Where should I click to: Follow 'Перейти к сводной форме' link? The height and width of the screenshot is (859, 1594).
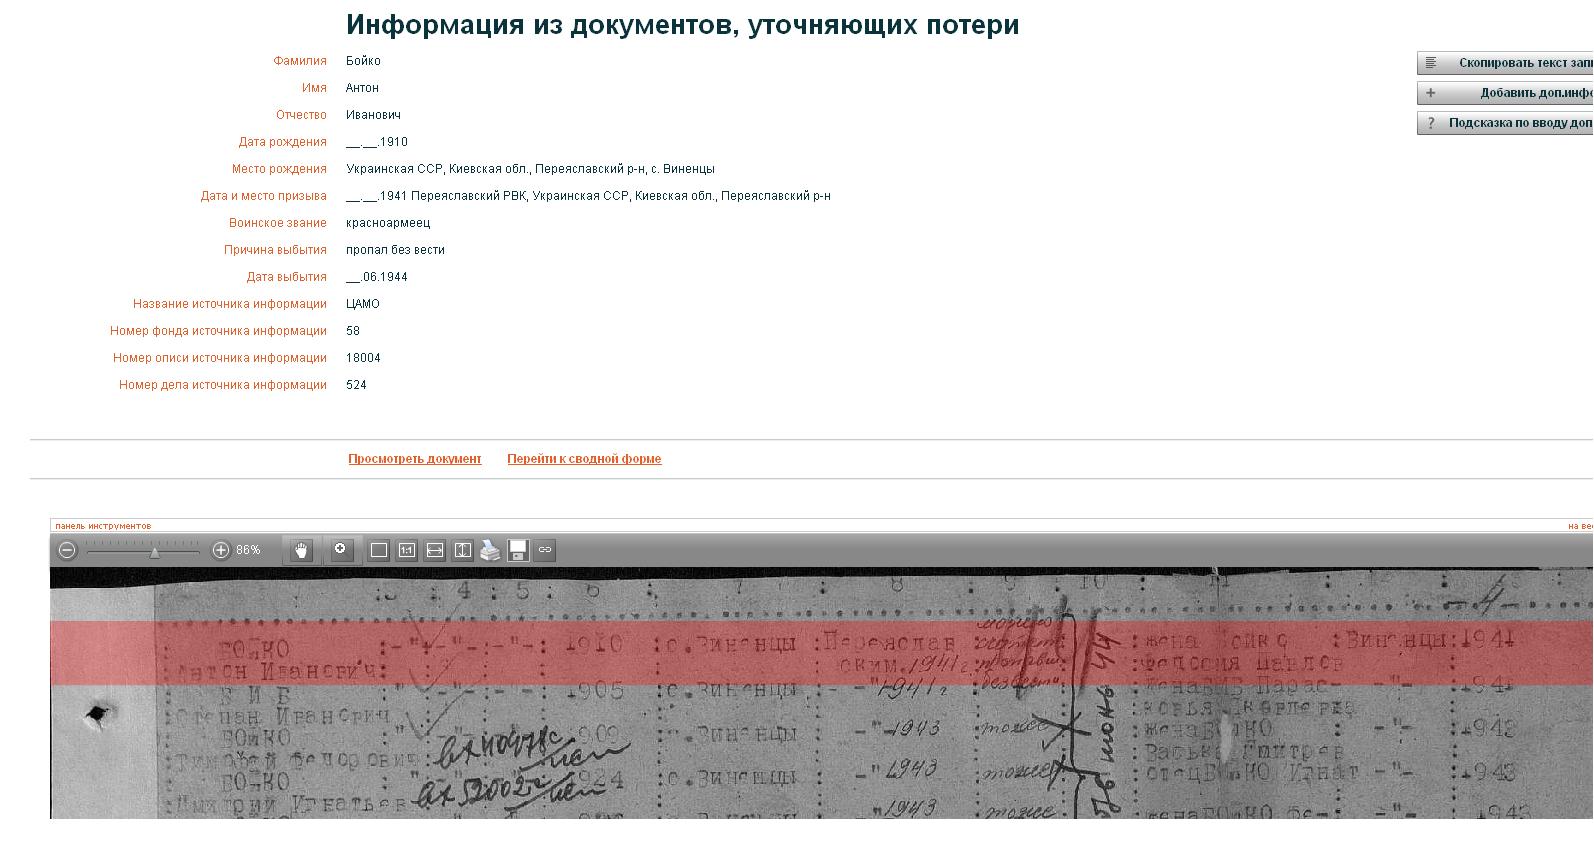tap(584, 459)
